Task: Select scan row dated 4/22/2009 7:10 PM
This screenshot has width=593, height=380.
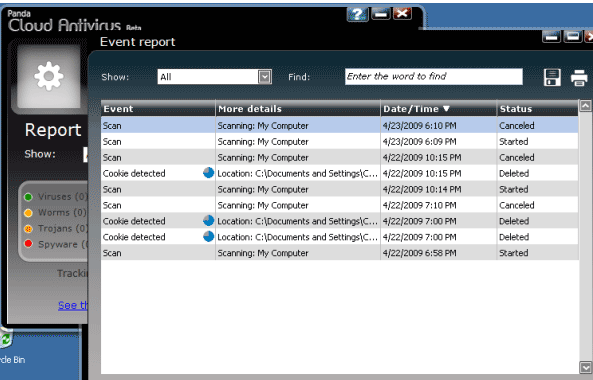Action: (x=340, y=205)
